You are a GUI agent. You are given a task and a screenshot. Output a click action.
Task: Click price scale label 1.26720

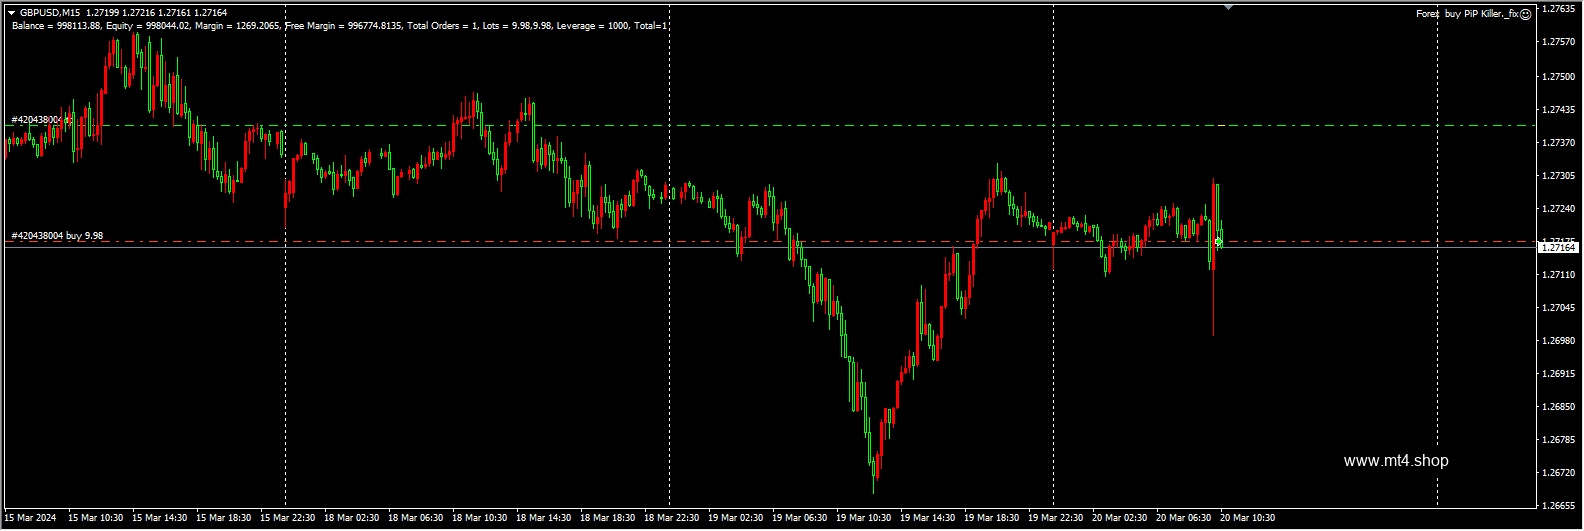tap(1559, 472)
